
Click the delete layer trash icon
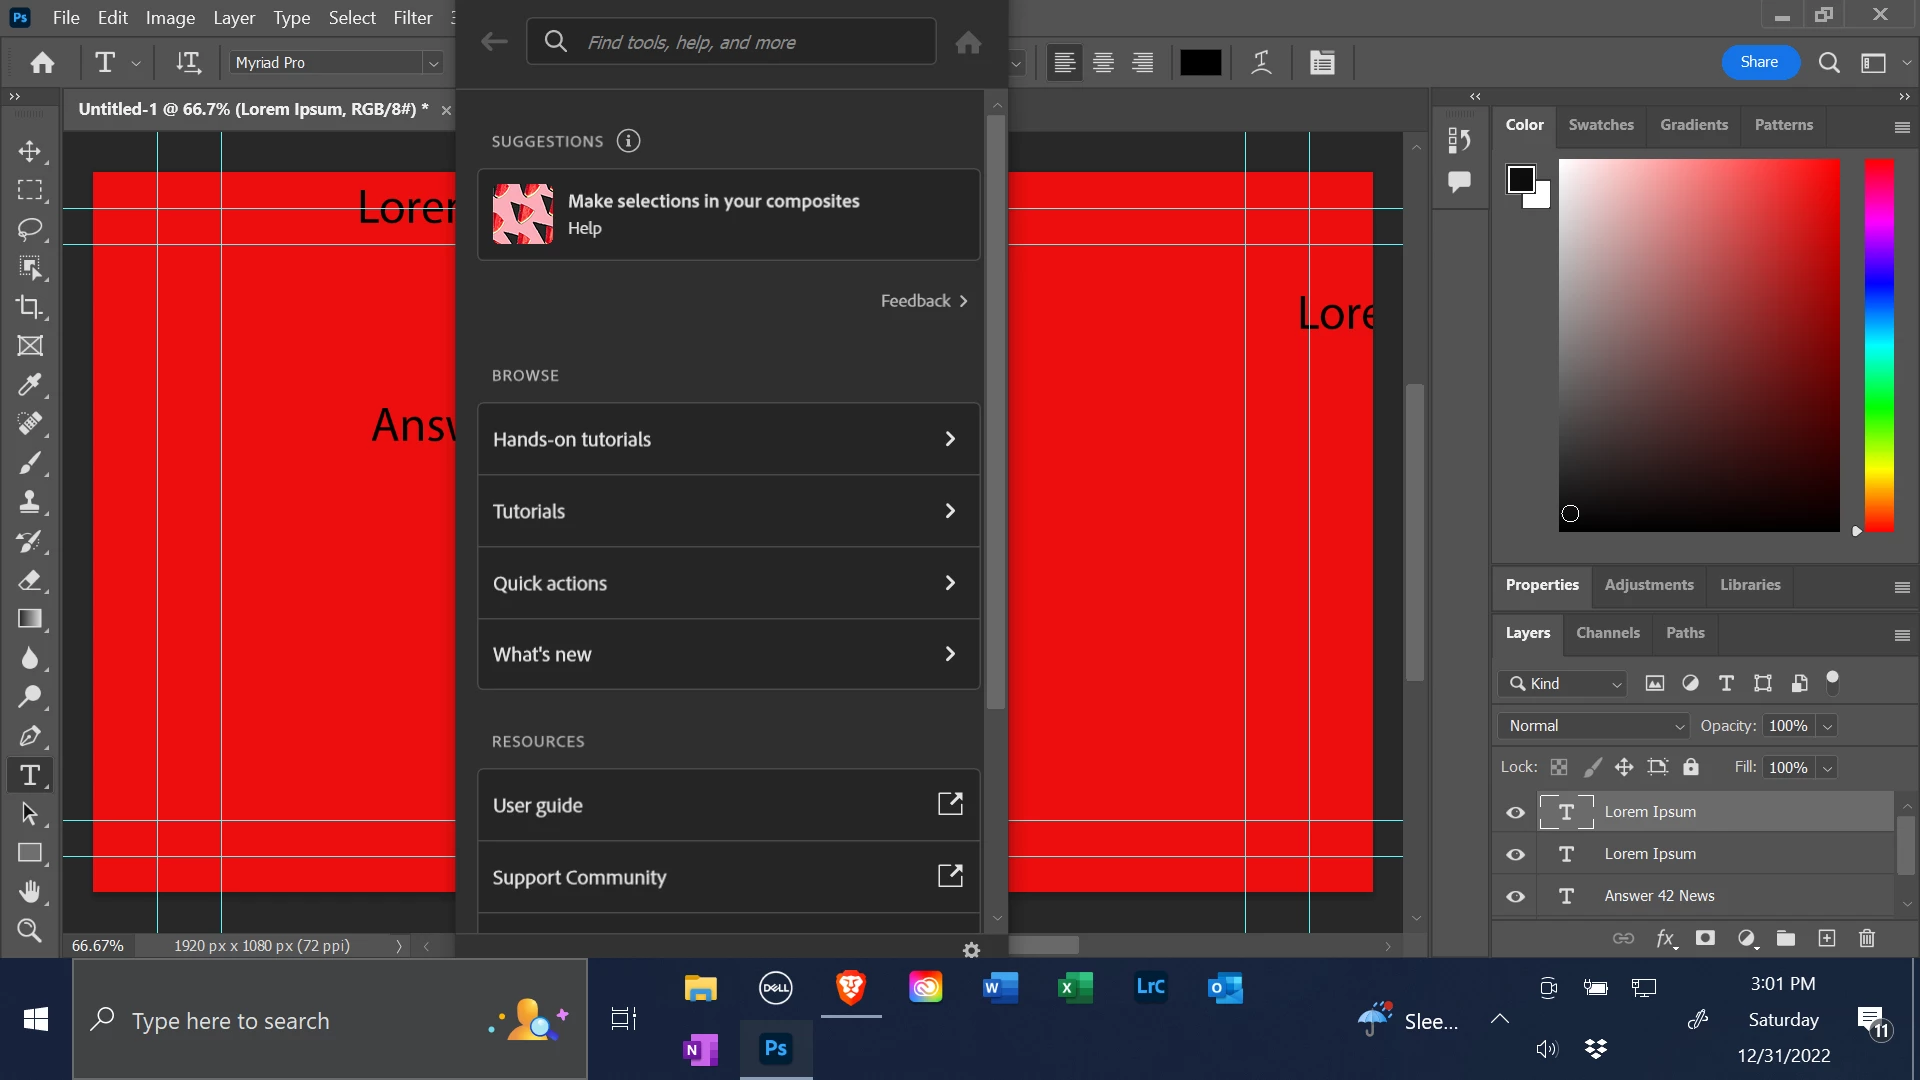(x=1867, y=938)
